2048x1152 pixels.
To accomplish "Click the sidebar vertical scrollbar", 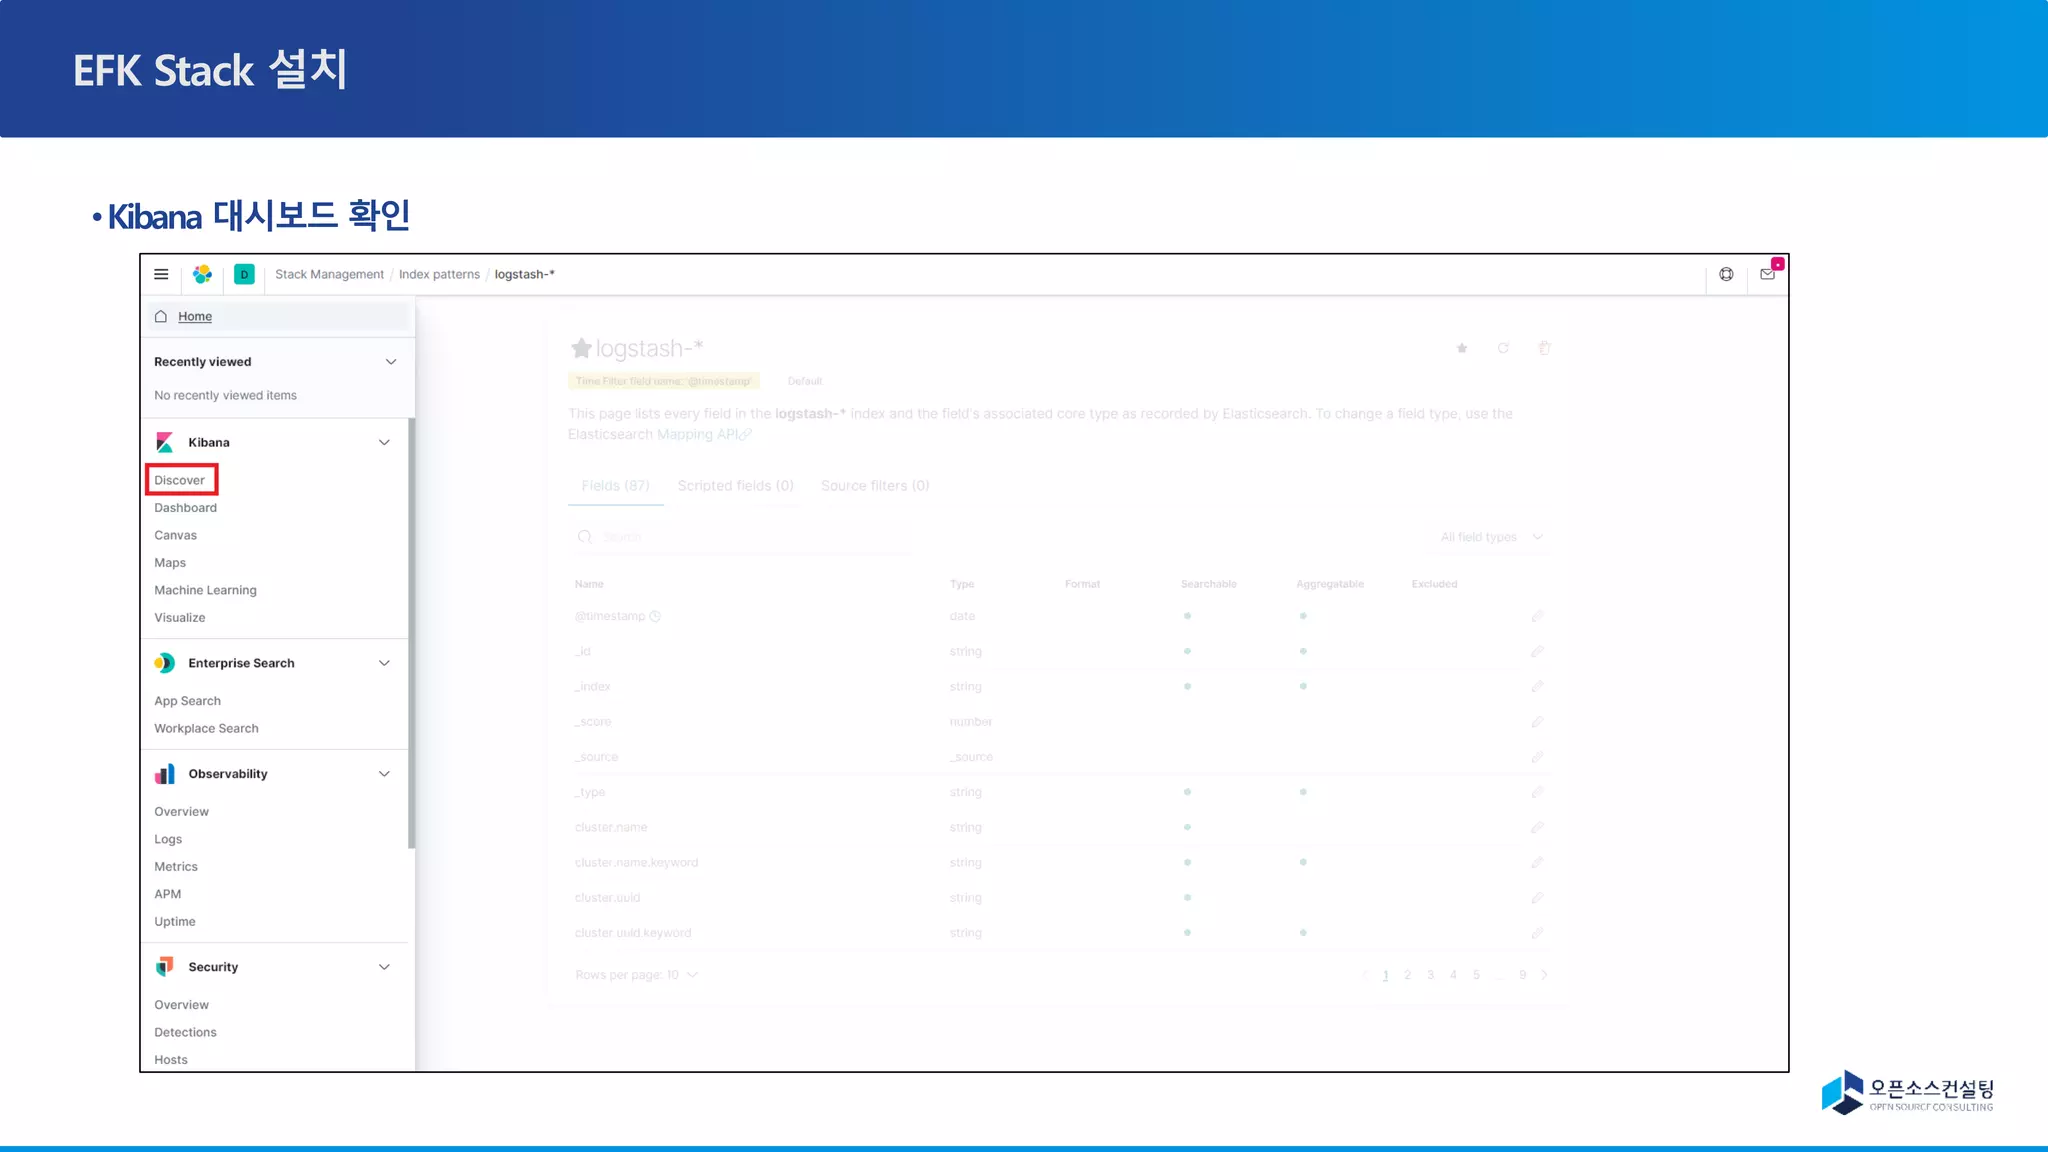I will [411, 633].
